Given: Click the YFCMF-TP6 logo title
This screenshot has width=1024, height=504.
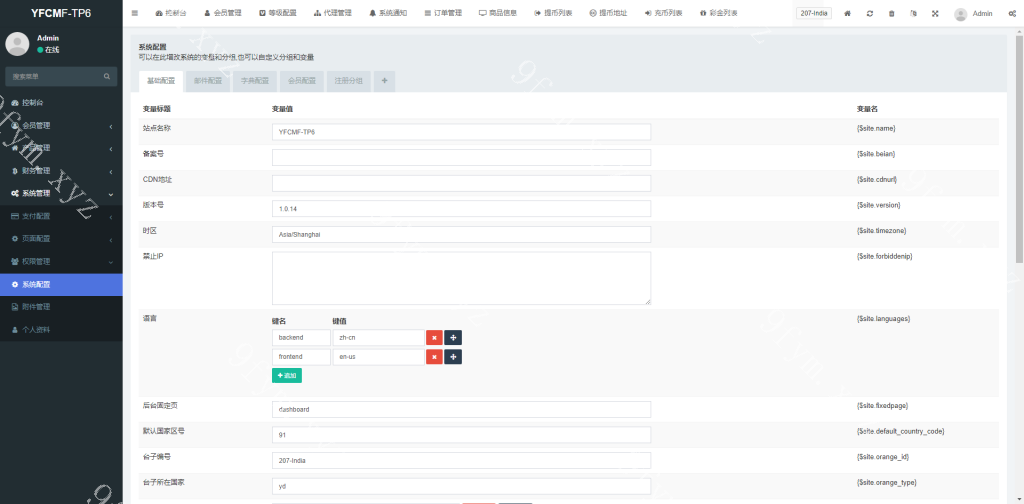Looking at the screenshot, I should [x=61, y=13].
